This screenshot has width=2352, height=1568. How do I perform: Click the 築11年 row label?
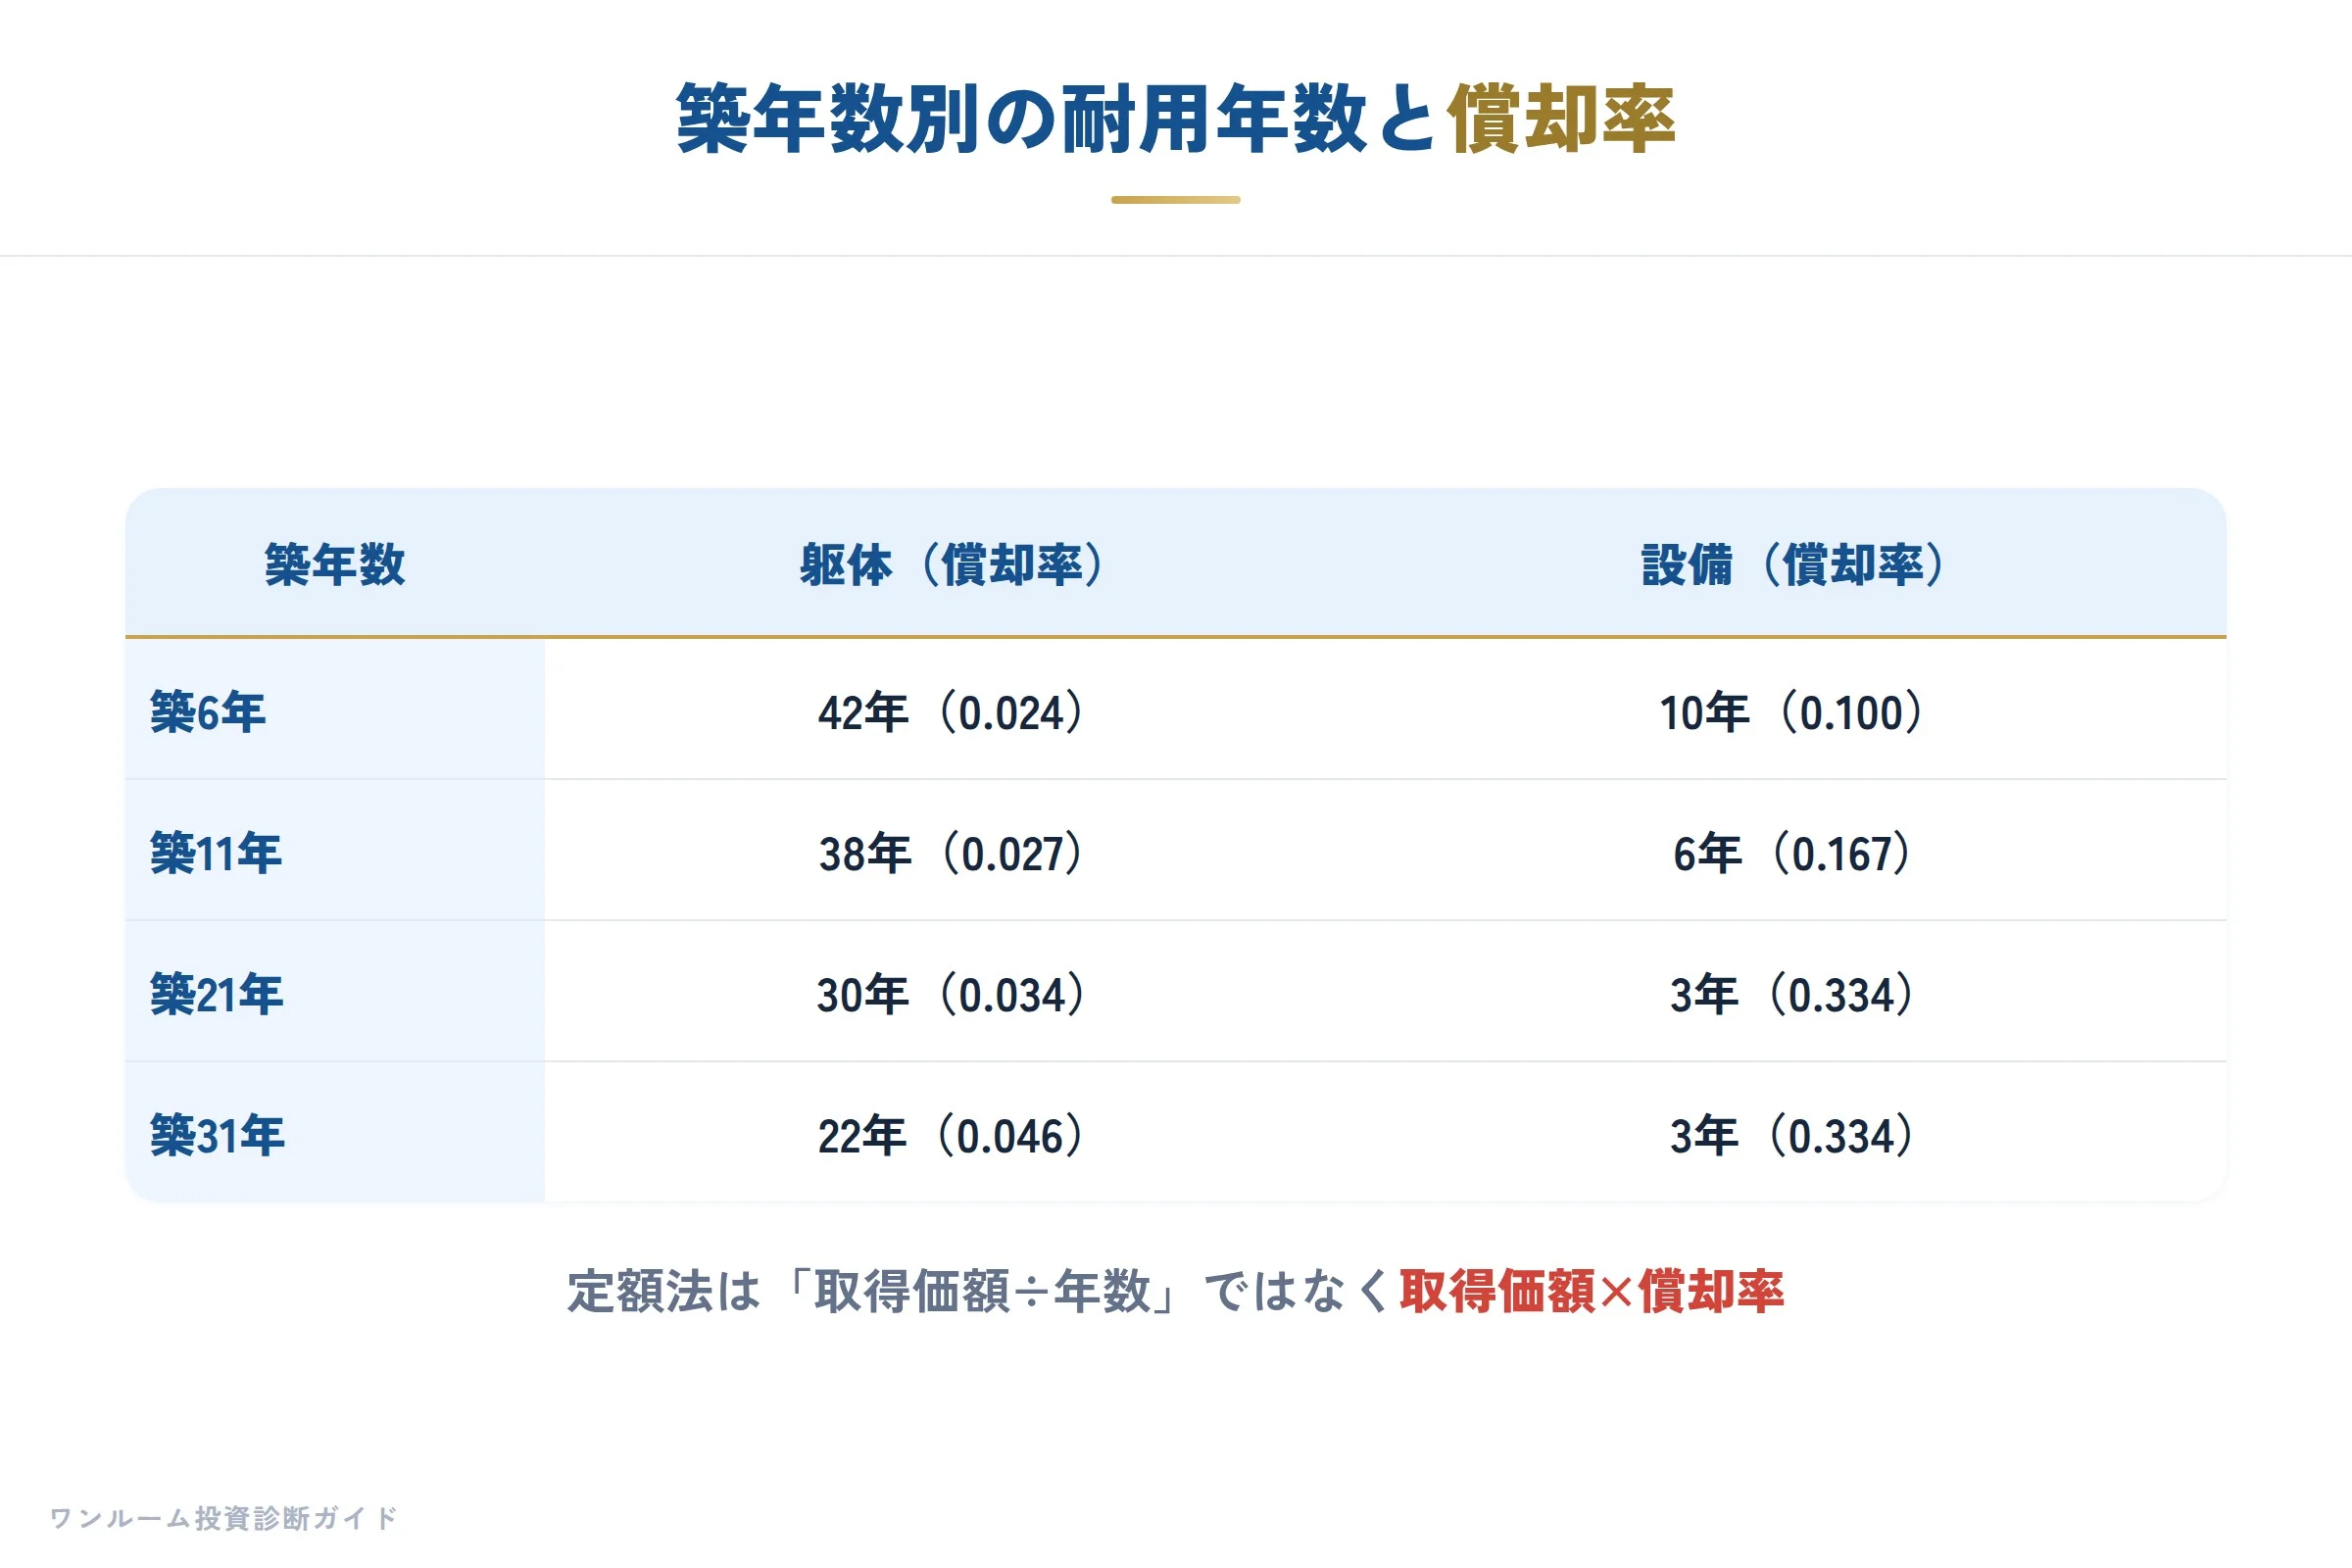tap(216, 853)
